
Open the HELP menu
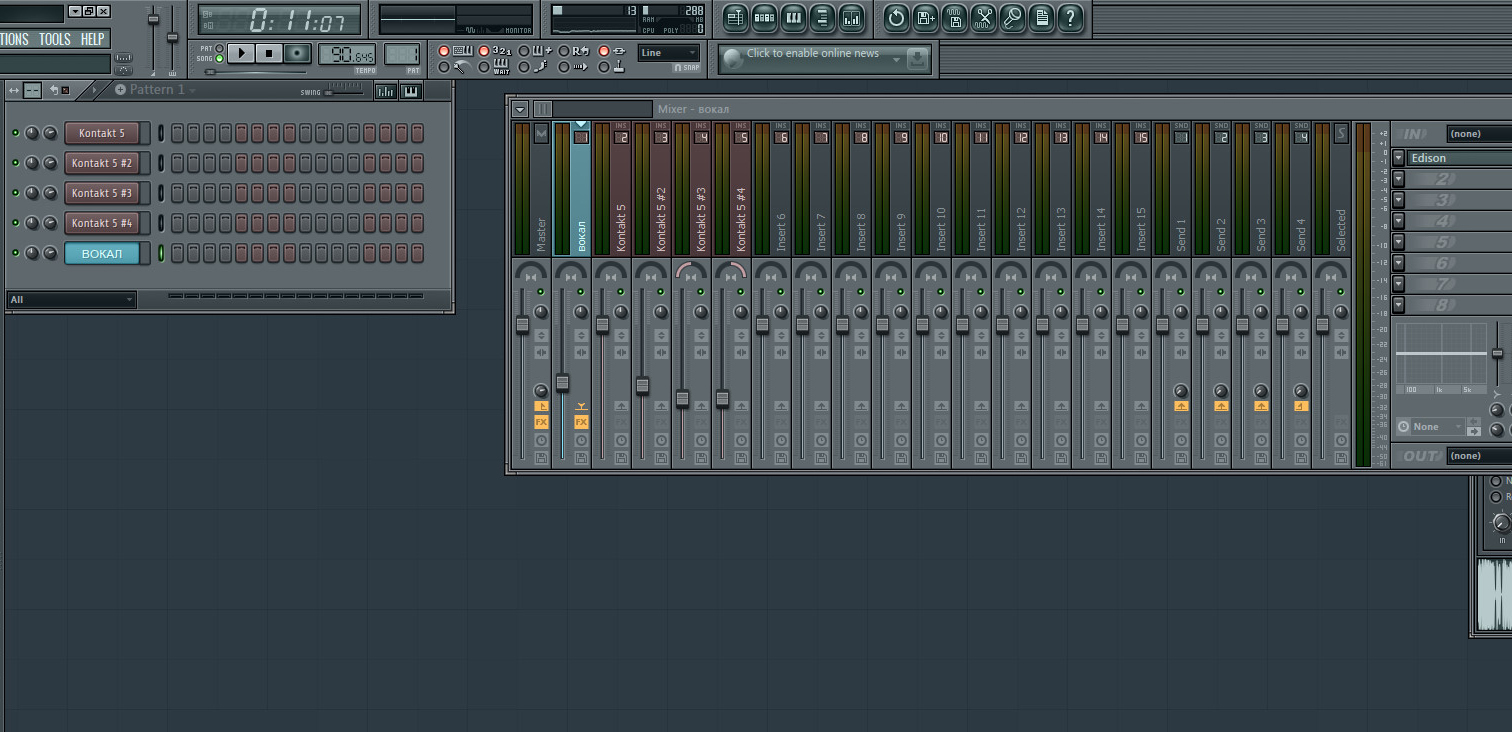(92, 39)
